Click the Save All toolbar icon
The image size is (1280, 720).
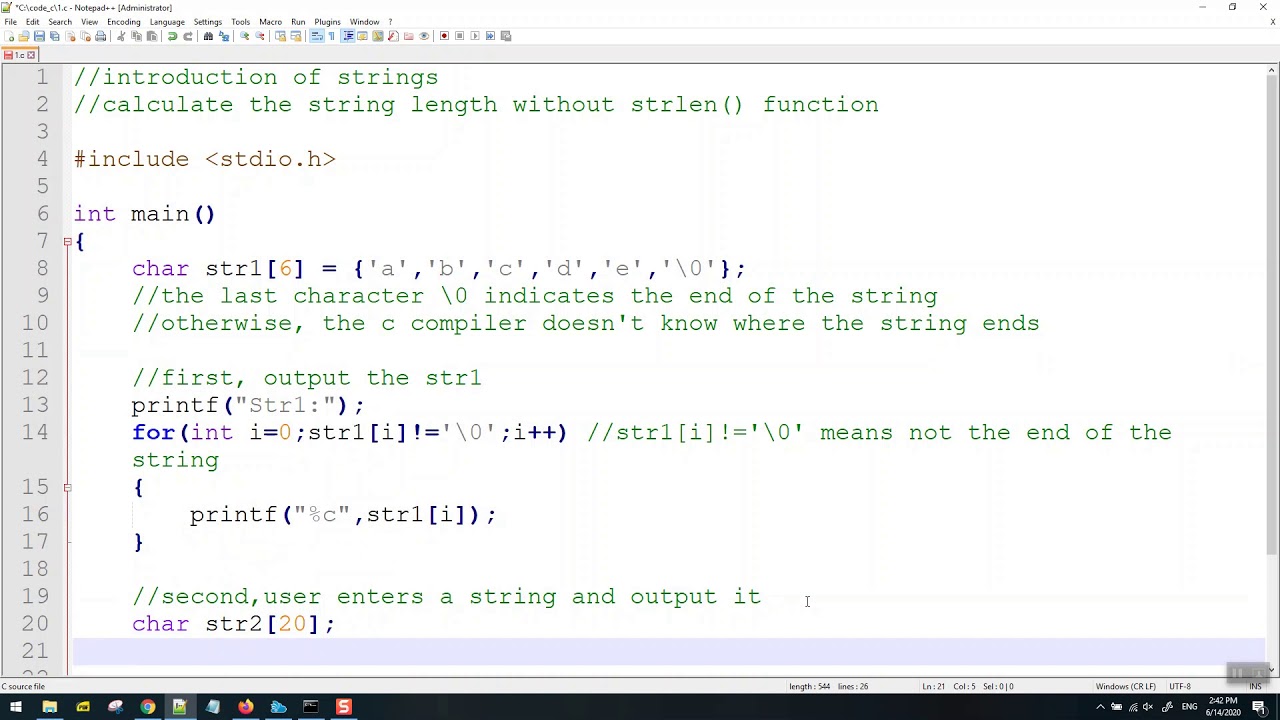pyautogui.click(x=54, y=36)
